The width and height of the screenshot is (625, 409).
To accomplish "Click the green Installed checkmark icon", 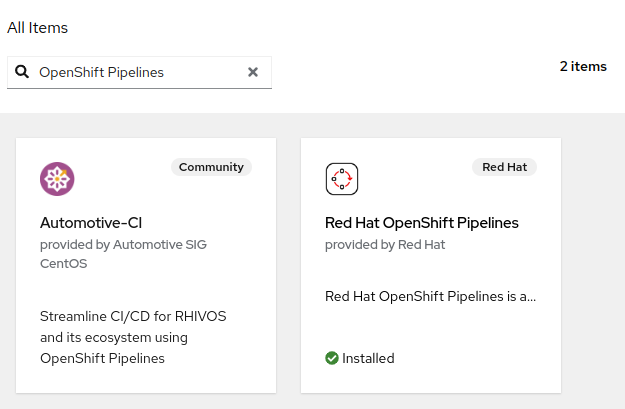I will (332, 358).
